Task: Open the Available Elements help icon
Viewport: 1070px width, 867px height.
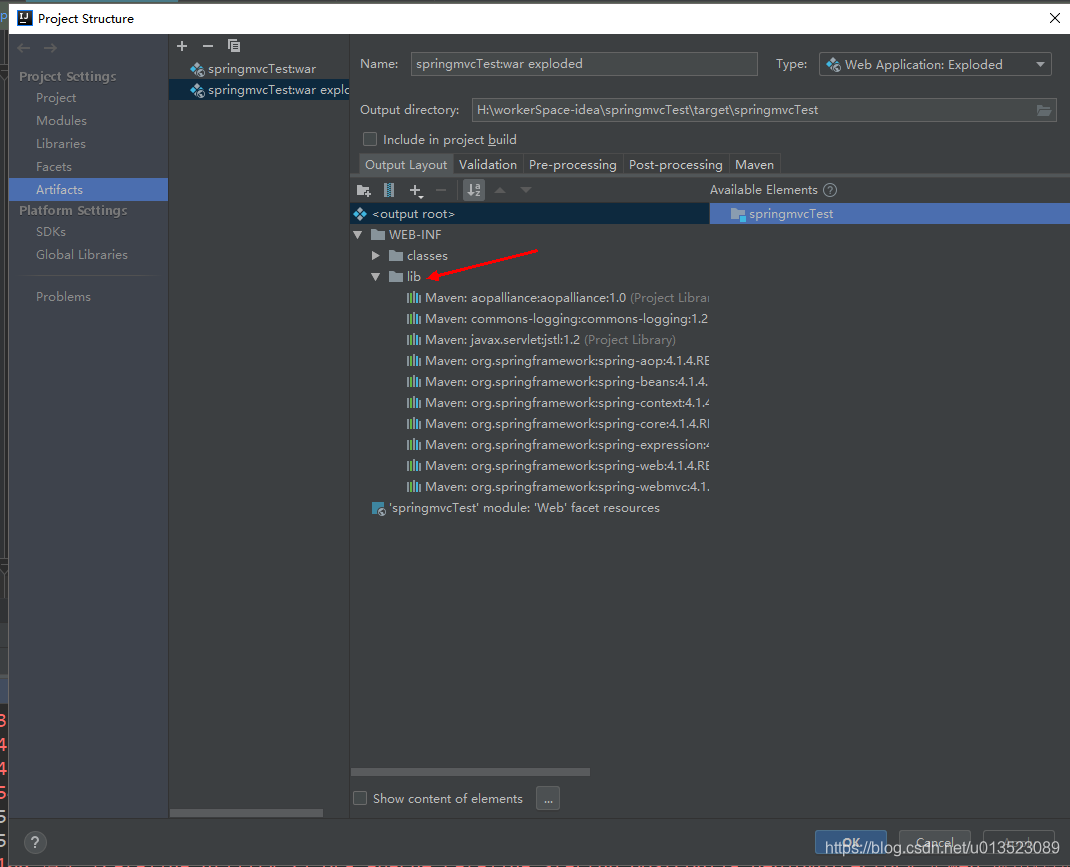Action: 830,190
